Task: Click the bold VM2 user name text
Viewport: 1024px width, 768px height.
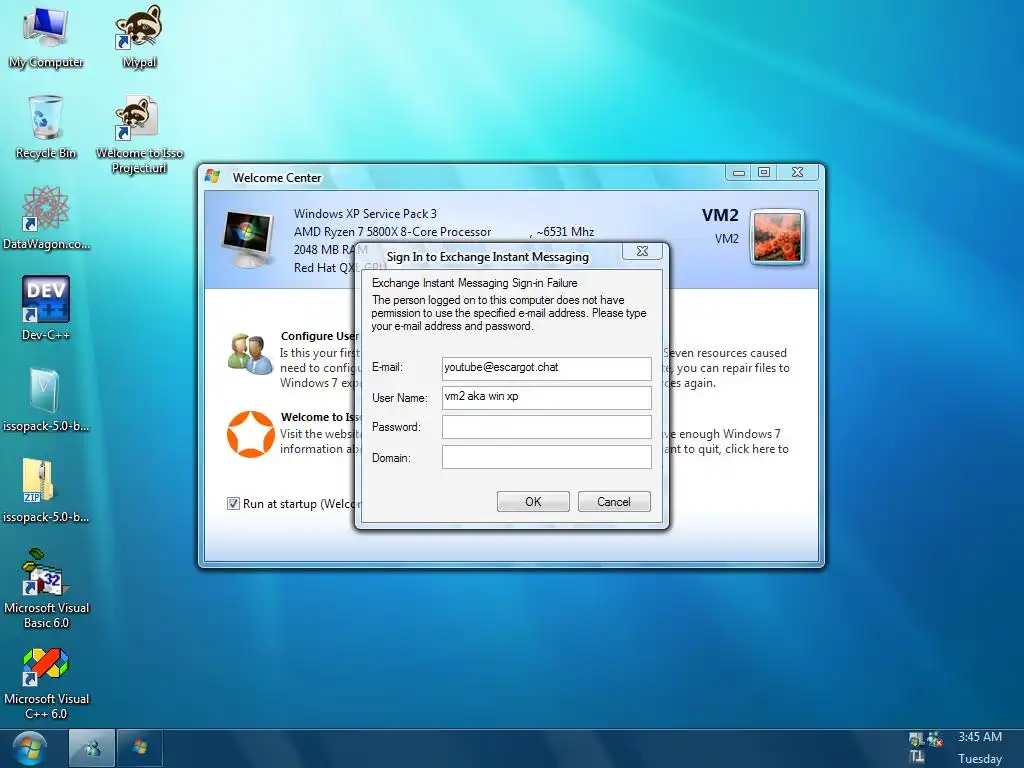Action: point(720,216)
